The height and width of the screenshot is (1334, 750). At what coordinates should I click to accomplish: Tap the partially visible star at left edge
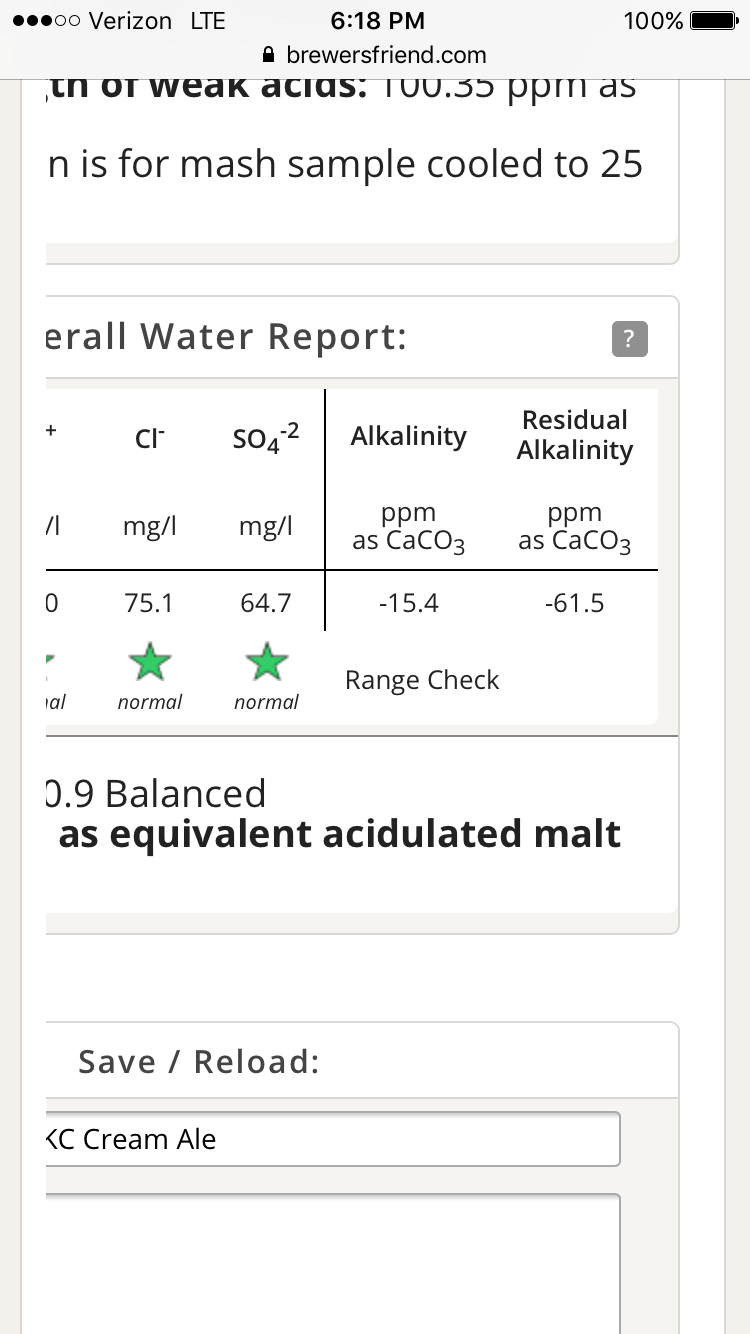click(51, 661)
